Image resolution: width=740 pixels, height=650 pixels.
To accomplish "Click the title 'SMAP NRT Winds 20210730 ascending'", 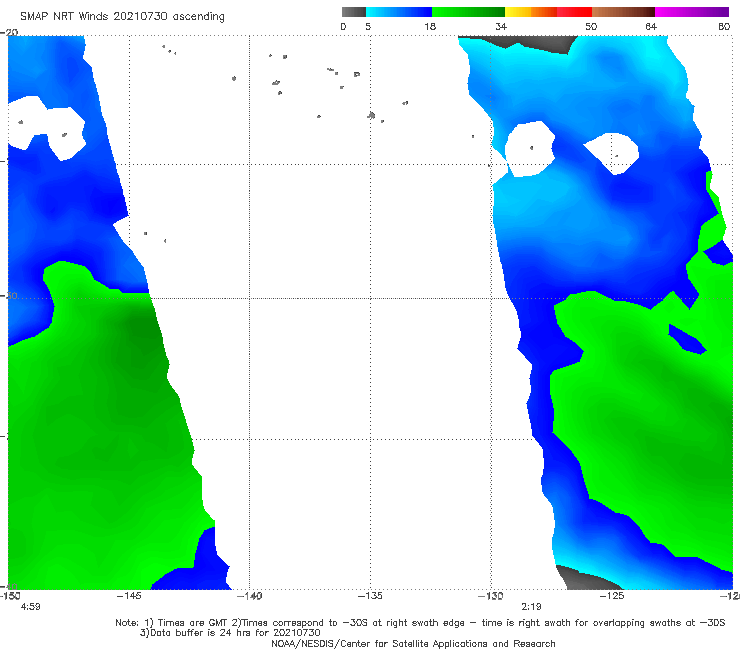I will pyautogui.click(x=122, y=17).
